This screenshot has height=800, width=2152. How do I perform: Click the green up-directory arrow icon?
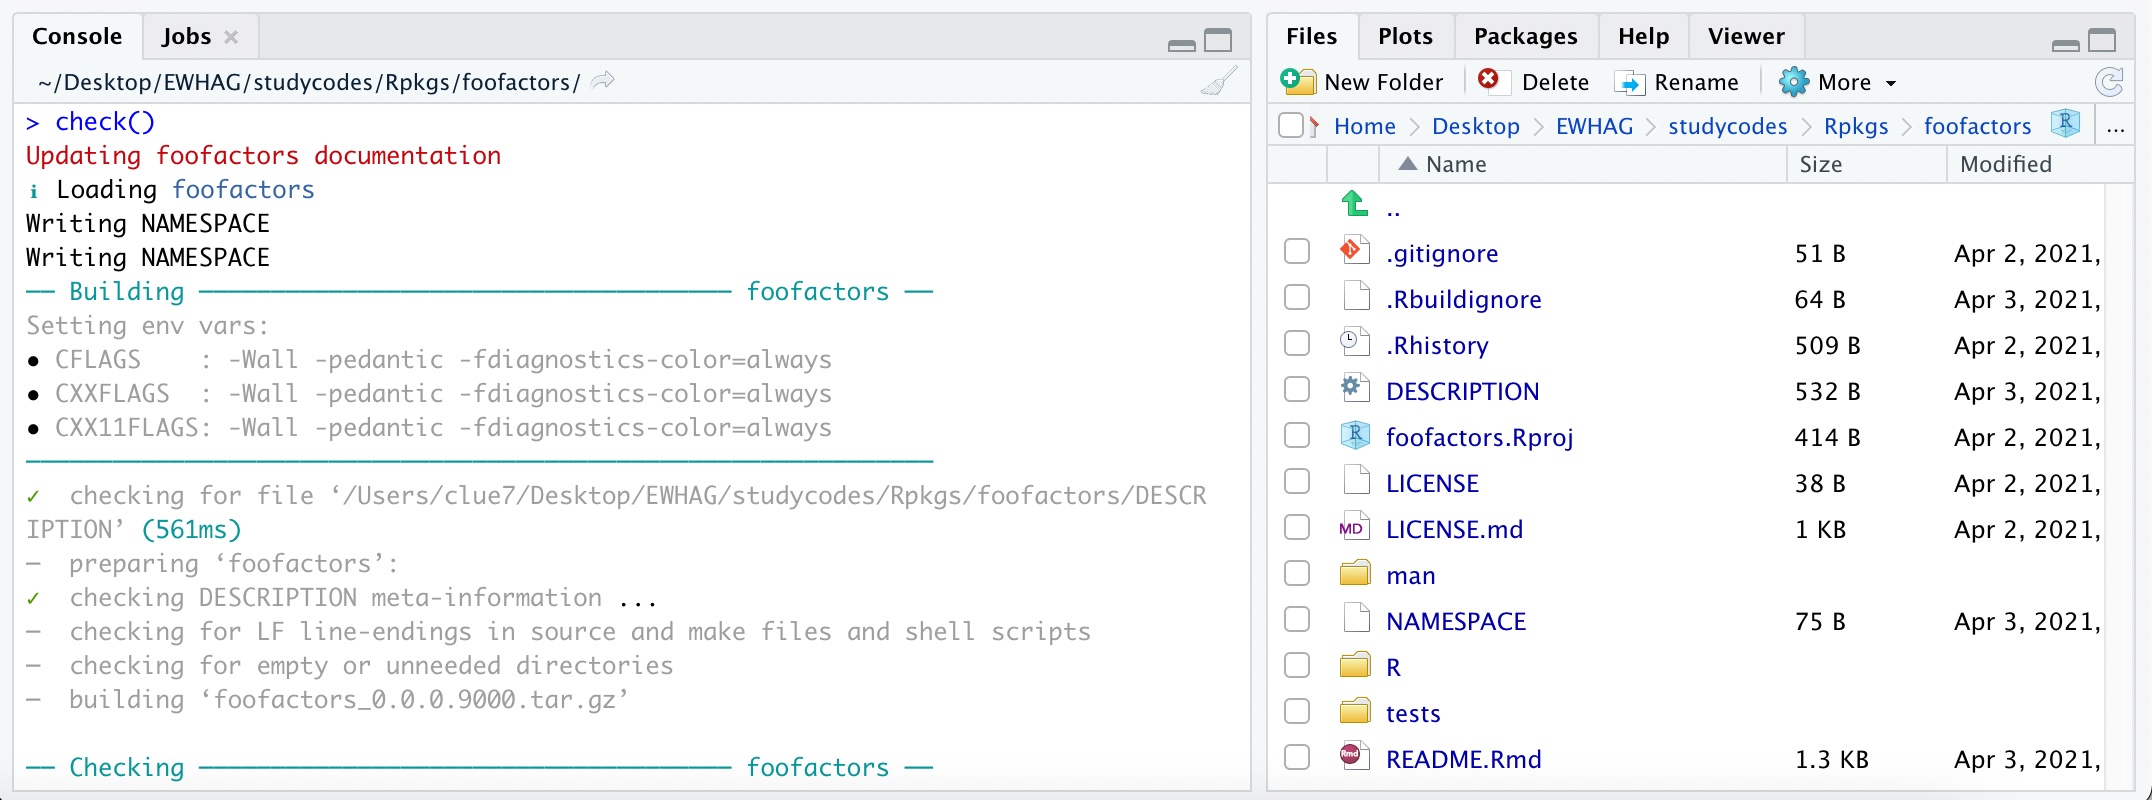click(1355, 204)
